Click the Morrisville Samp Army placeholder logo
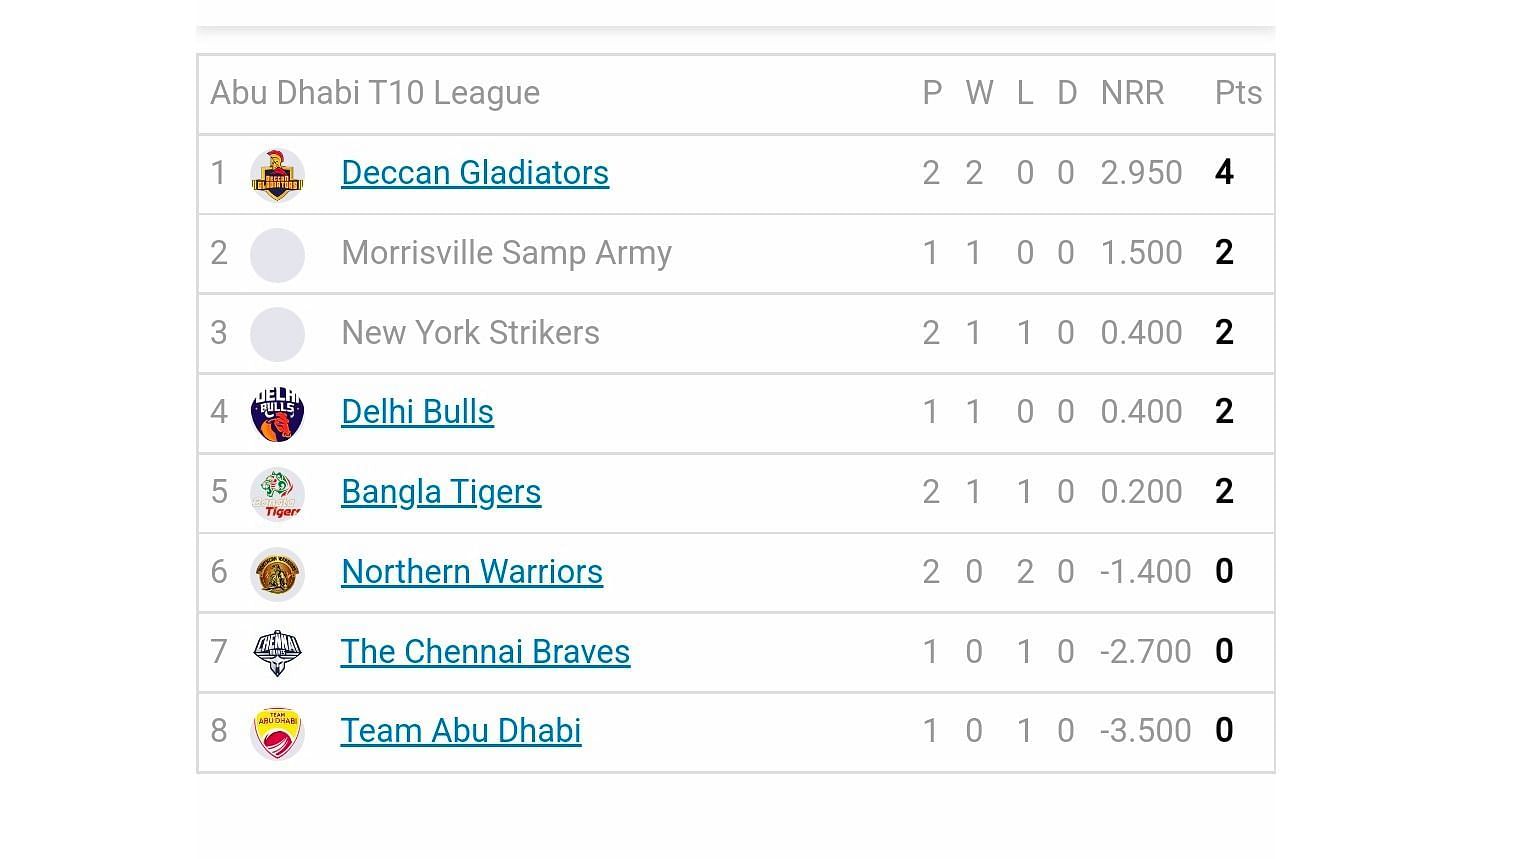The height and width of the screenshot is (859, 1528). 277,255
